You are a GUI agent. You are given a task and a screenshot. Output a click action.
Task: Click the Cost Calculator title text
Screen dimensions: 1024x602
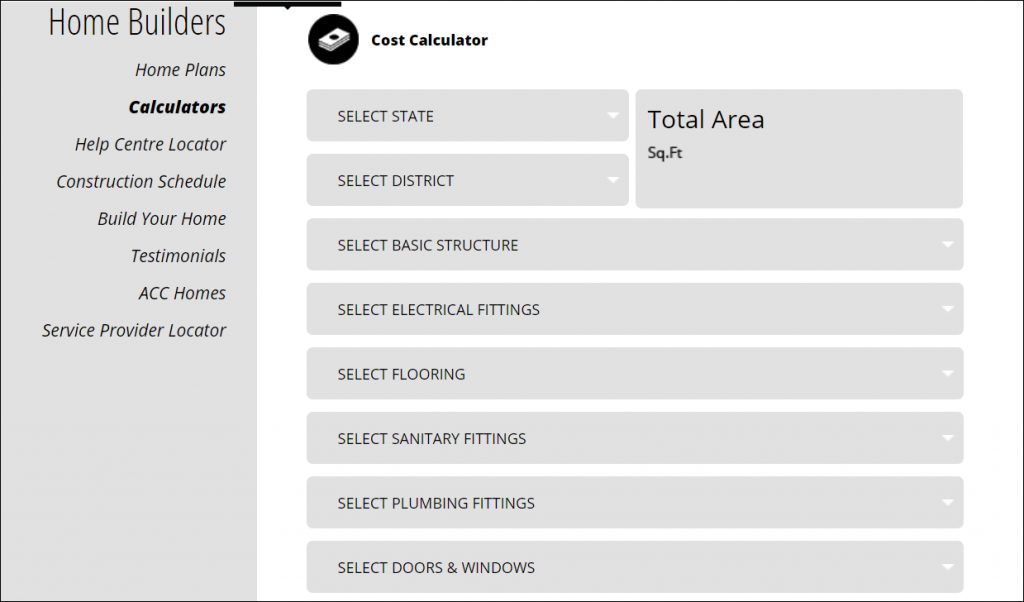[429, 41]
